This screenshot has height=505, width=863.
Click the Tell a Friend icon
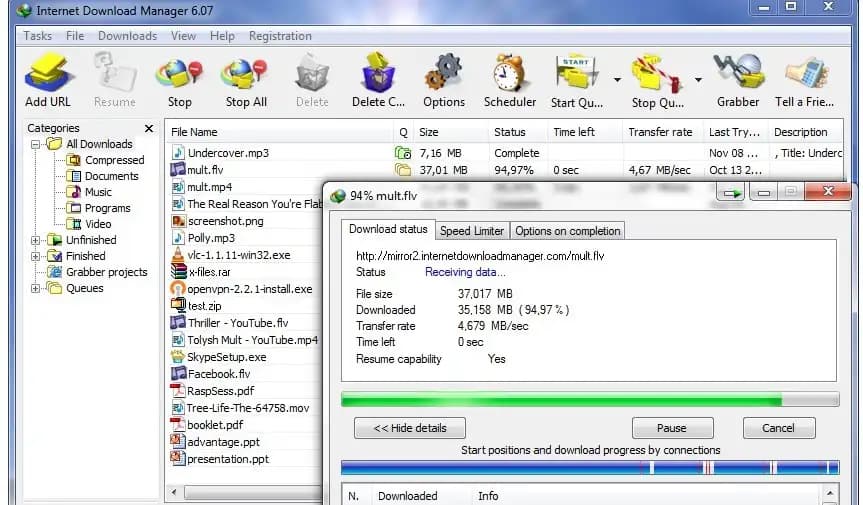coord(806,76)
